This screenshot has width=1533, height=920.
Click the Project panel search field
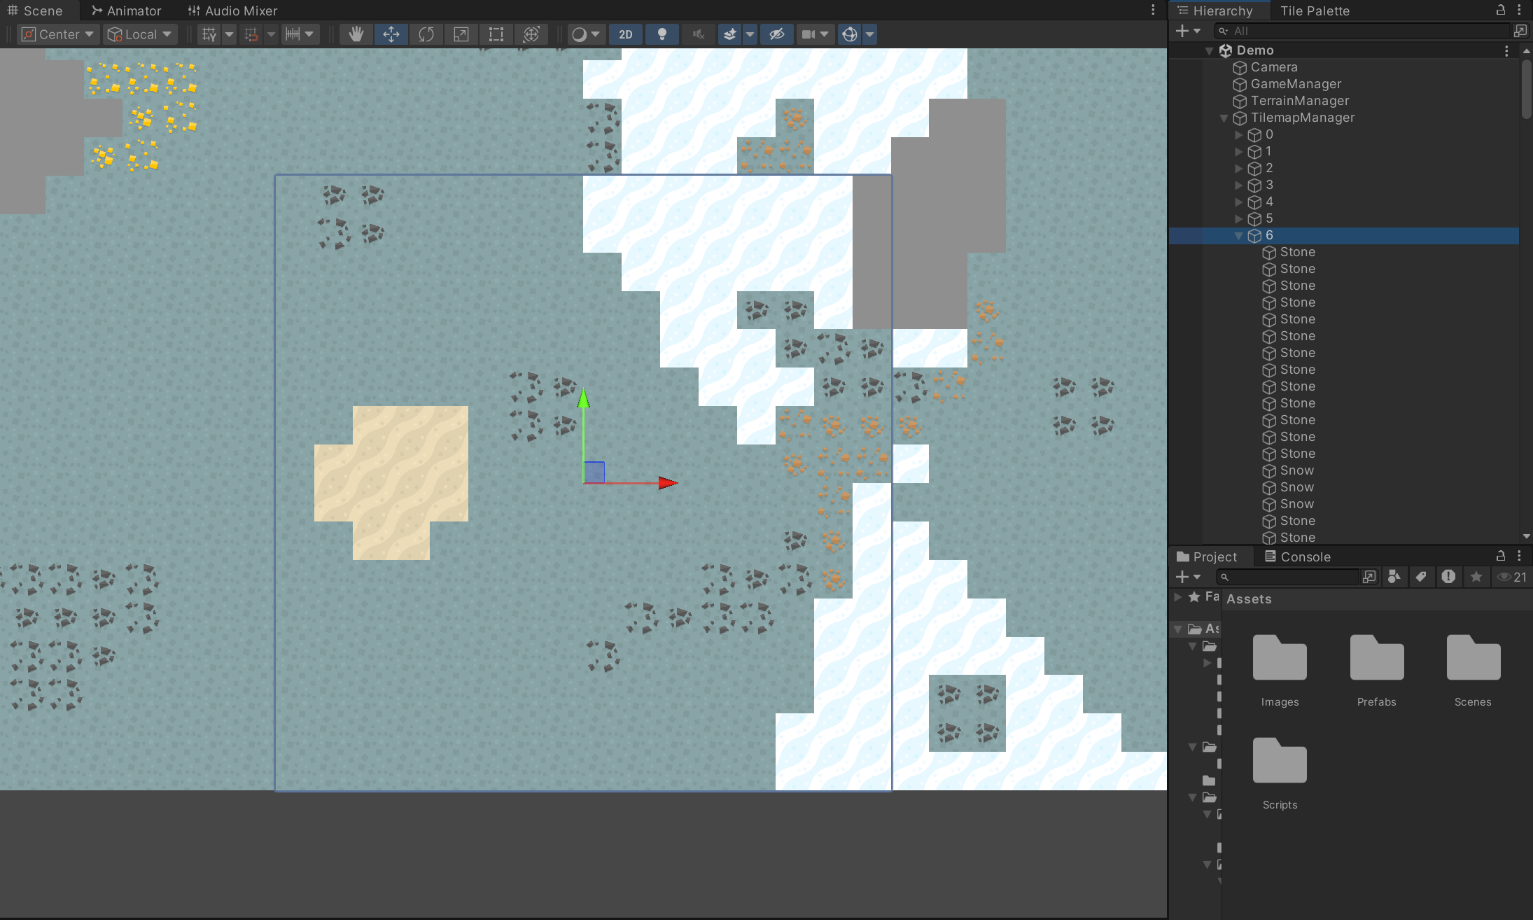(x=1290, y=577)
